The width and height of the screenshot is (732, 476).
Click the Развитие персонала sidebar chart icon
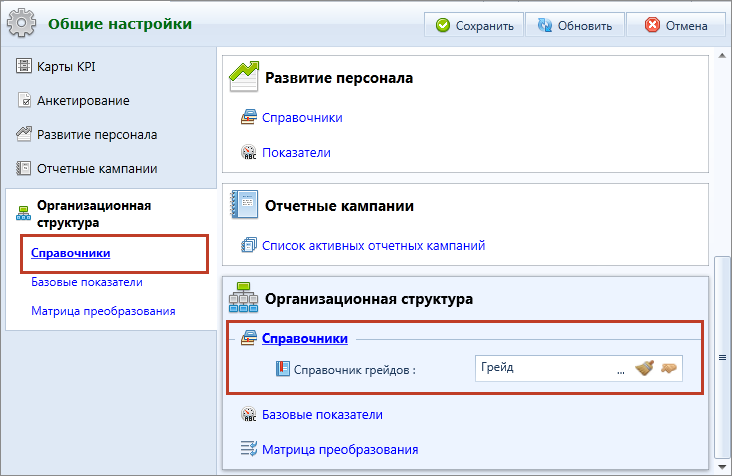pyautogui.click(x=23, y=134)
